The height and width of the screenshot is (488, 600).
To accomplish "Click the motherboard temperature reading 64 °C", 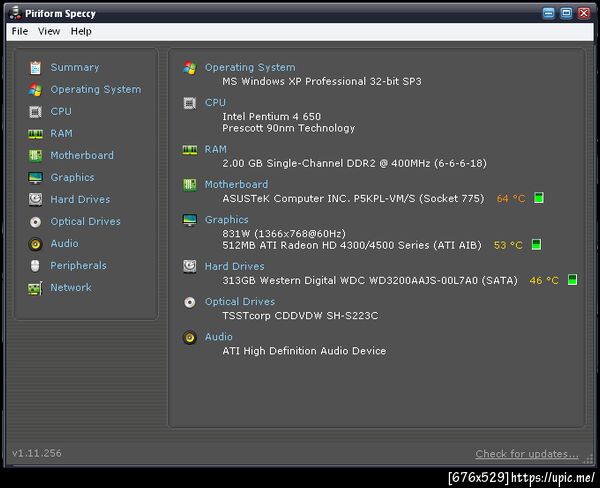I will [x=511, y=199].
